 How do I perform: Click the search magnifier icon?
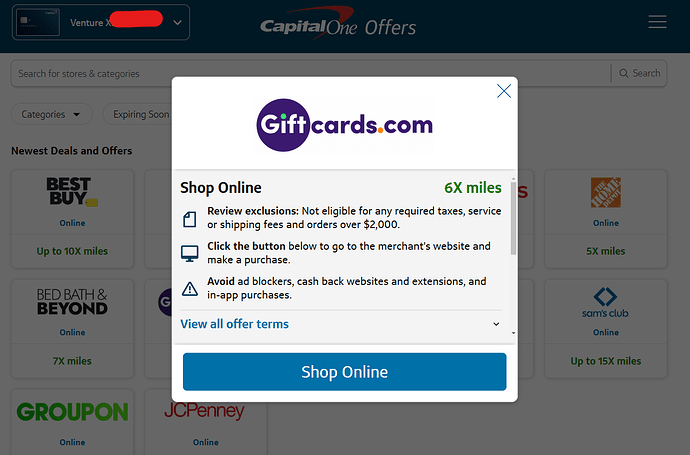coord(624,73)
